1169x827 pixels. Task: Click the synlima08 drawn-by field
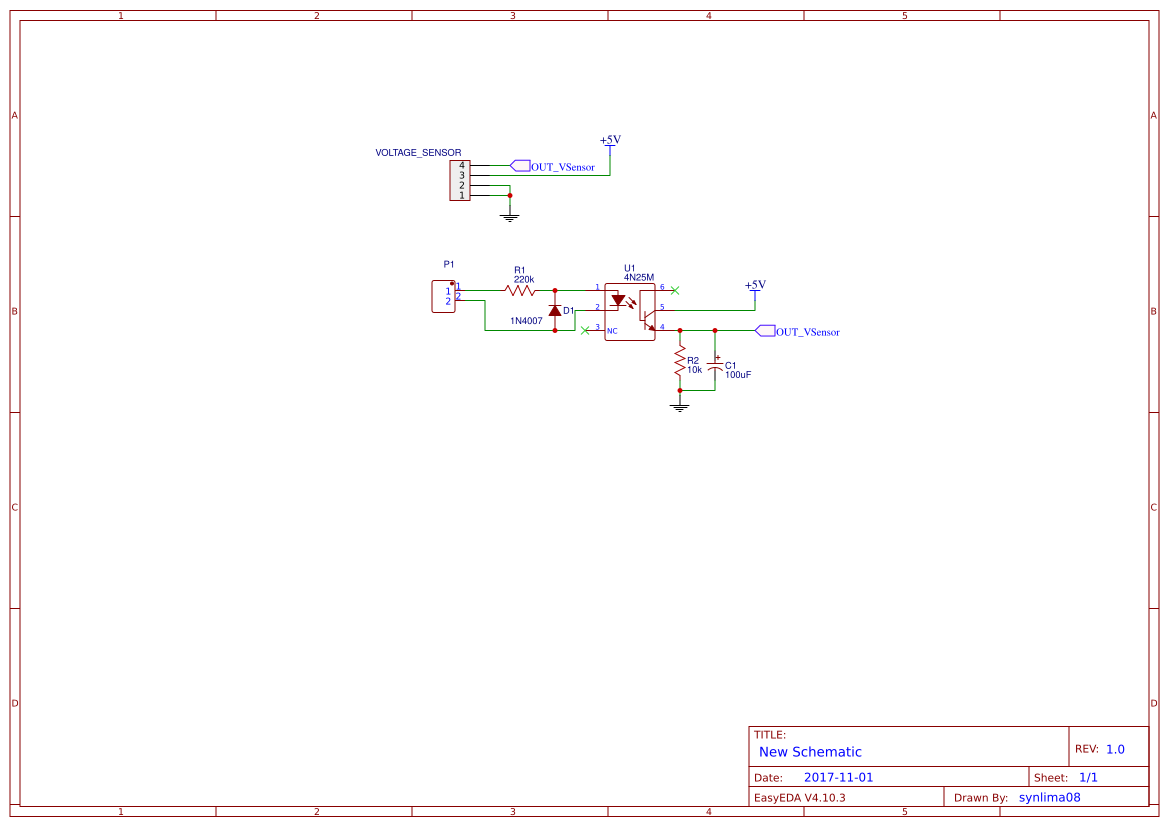tap(1049, 797)
